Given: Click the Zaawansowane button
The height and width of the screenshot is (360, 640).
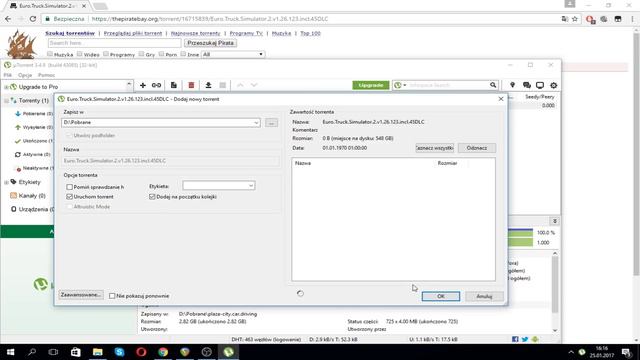Looking at the screenshot, I should pos(81,295).
